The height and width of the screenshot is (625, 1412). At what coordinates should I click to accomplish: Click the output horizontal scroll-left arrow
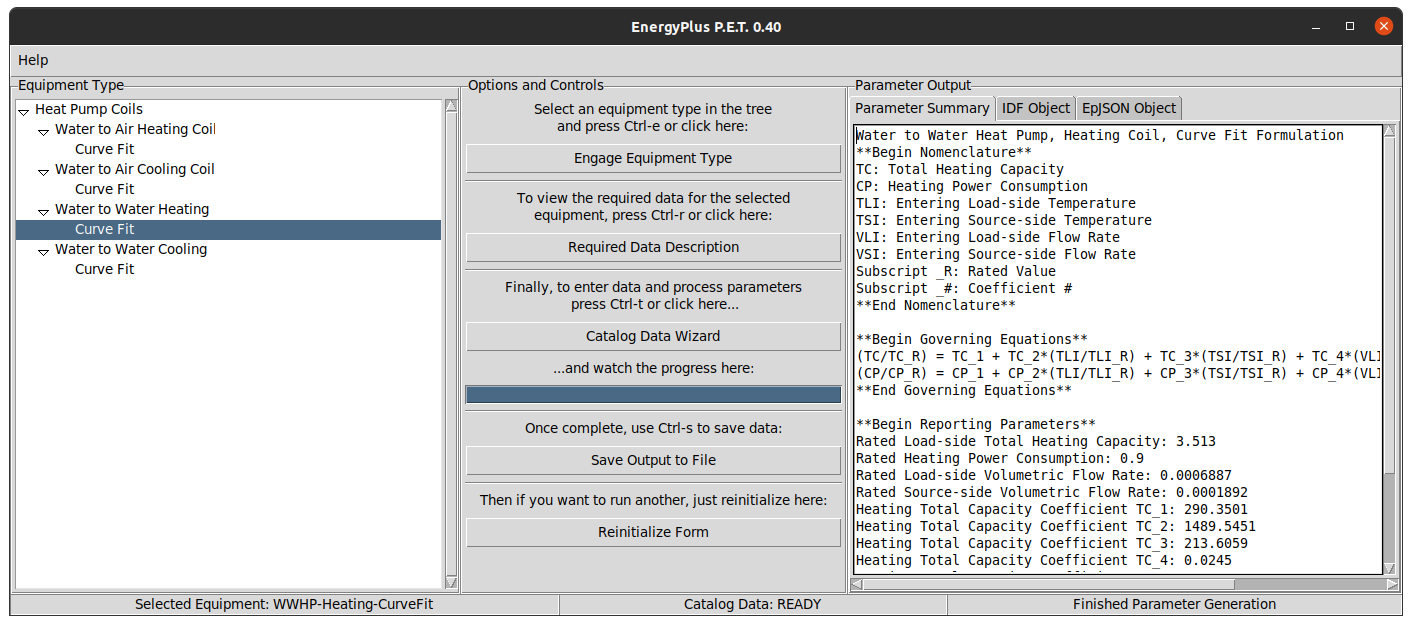858,584
